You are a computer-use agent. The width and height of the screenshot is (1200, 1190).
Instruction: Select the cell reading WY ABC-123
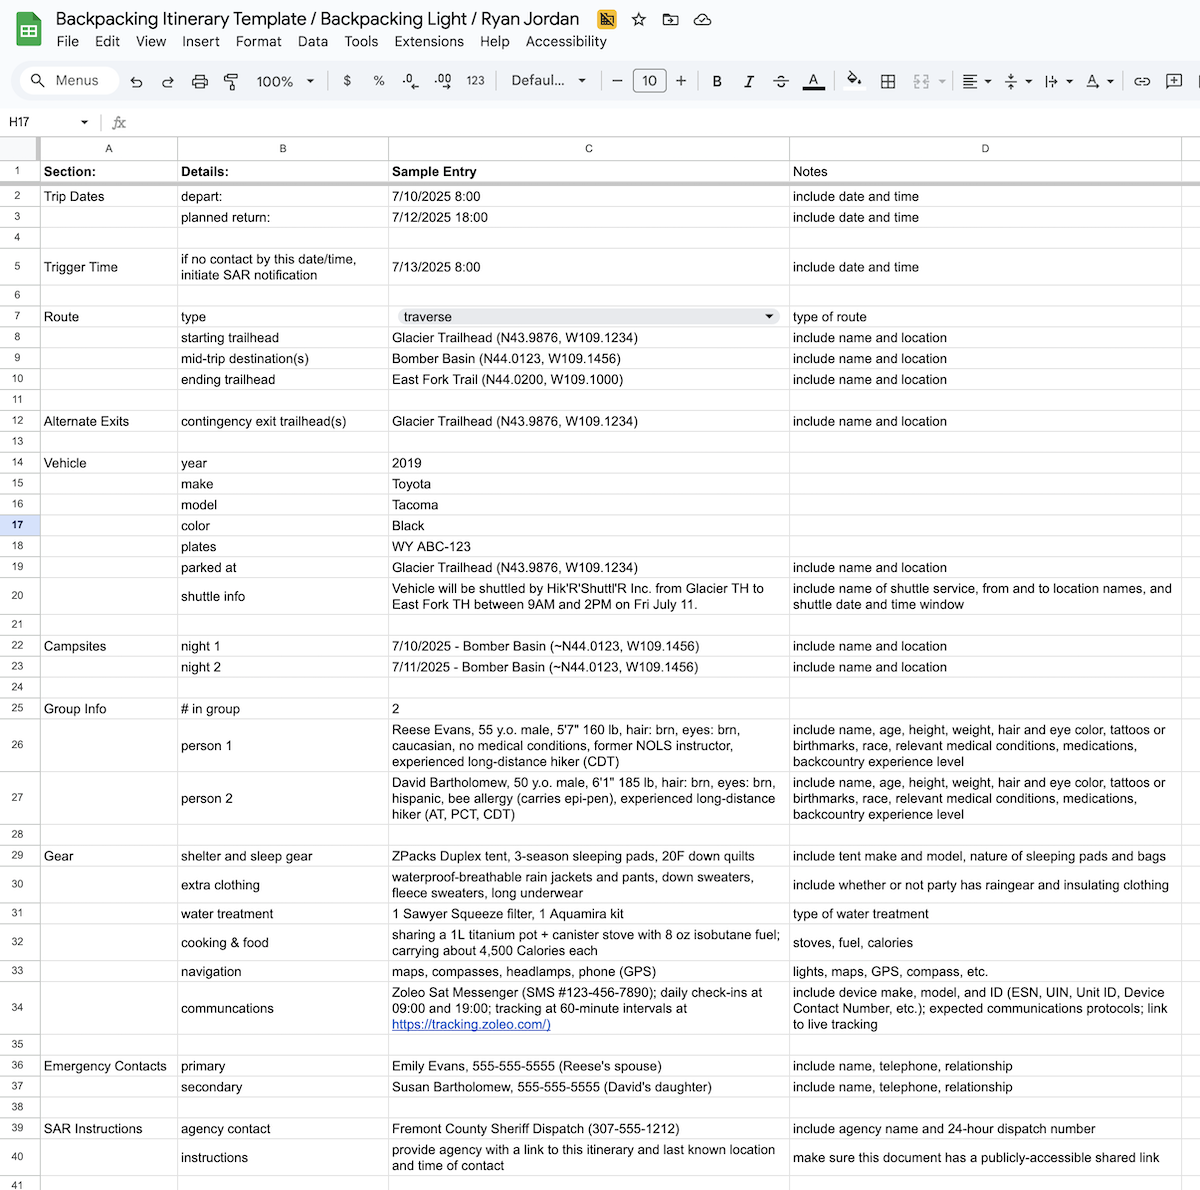[589, 547]
